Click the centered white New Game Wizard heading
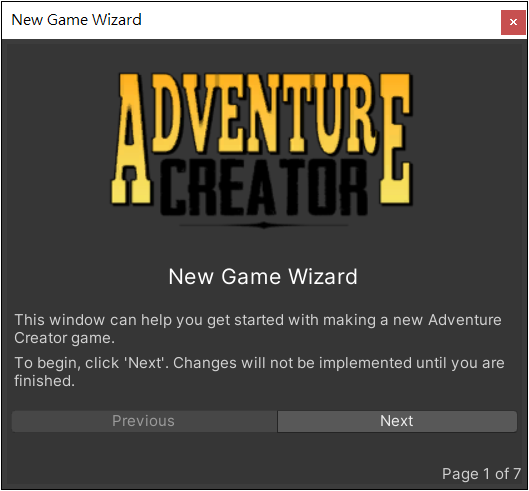Viewport: 529px width, 491px height. 263,277
